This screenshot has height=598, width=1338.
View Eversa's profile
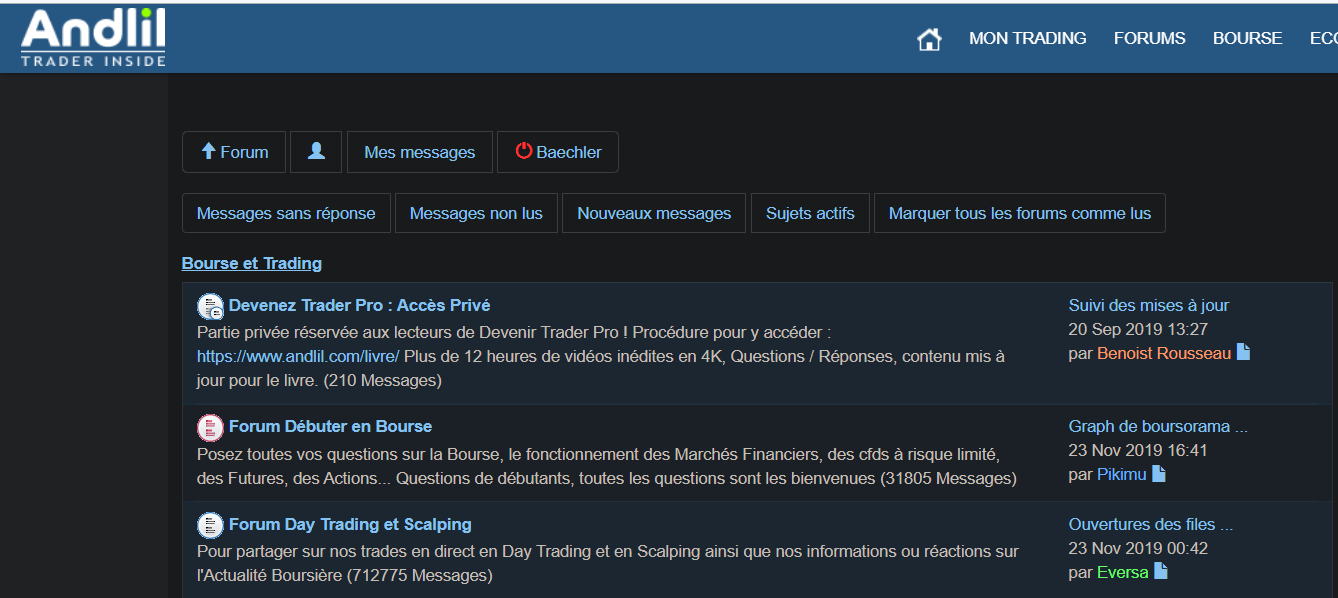pyautogui.click(x=1123, y=573)
